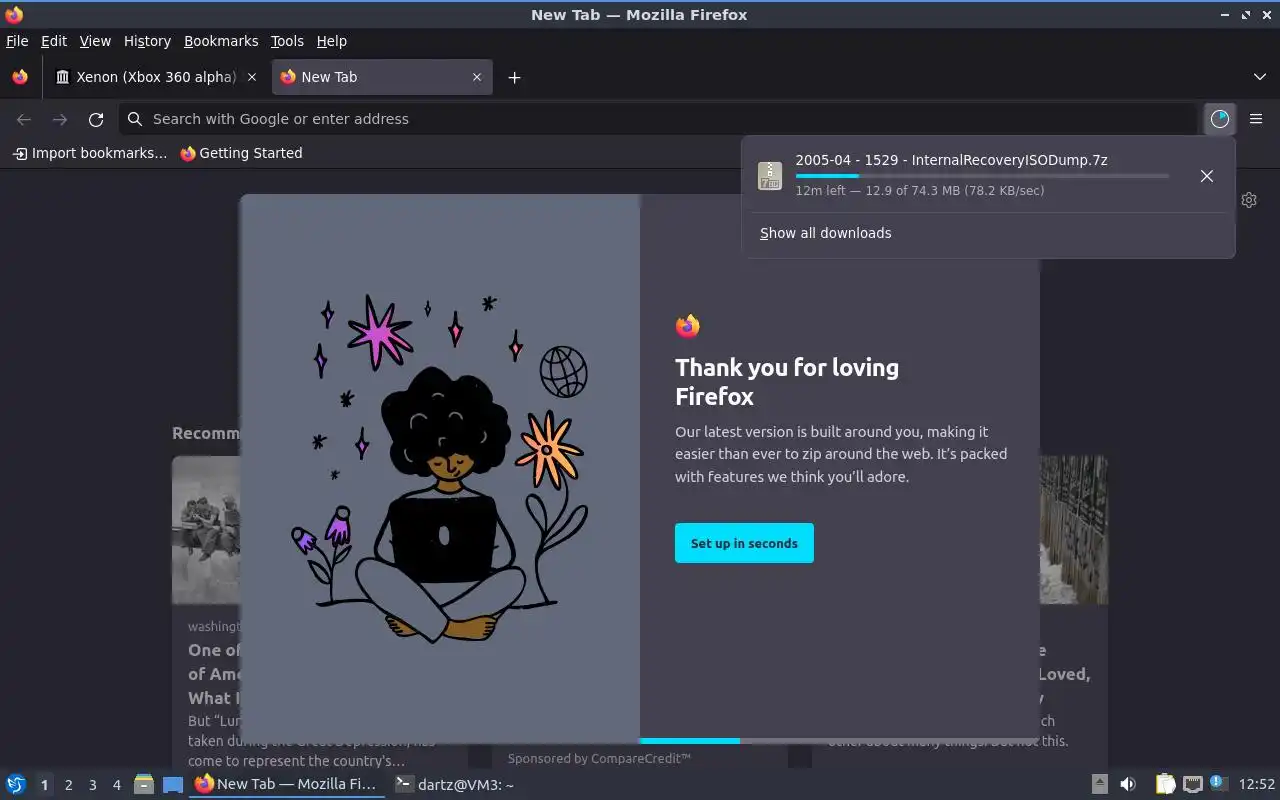1280x800 pixels.
Task: Open the network tray icon
Action: click(1192, 785)
